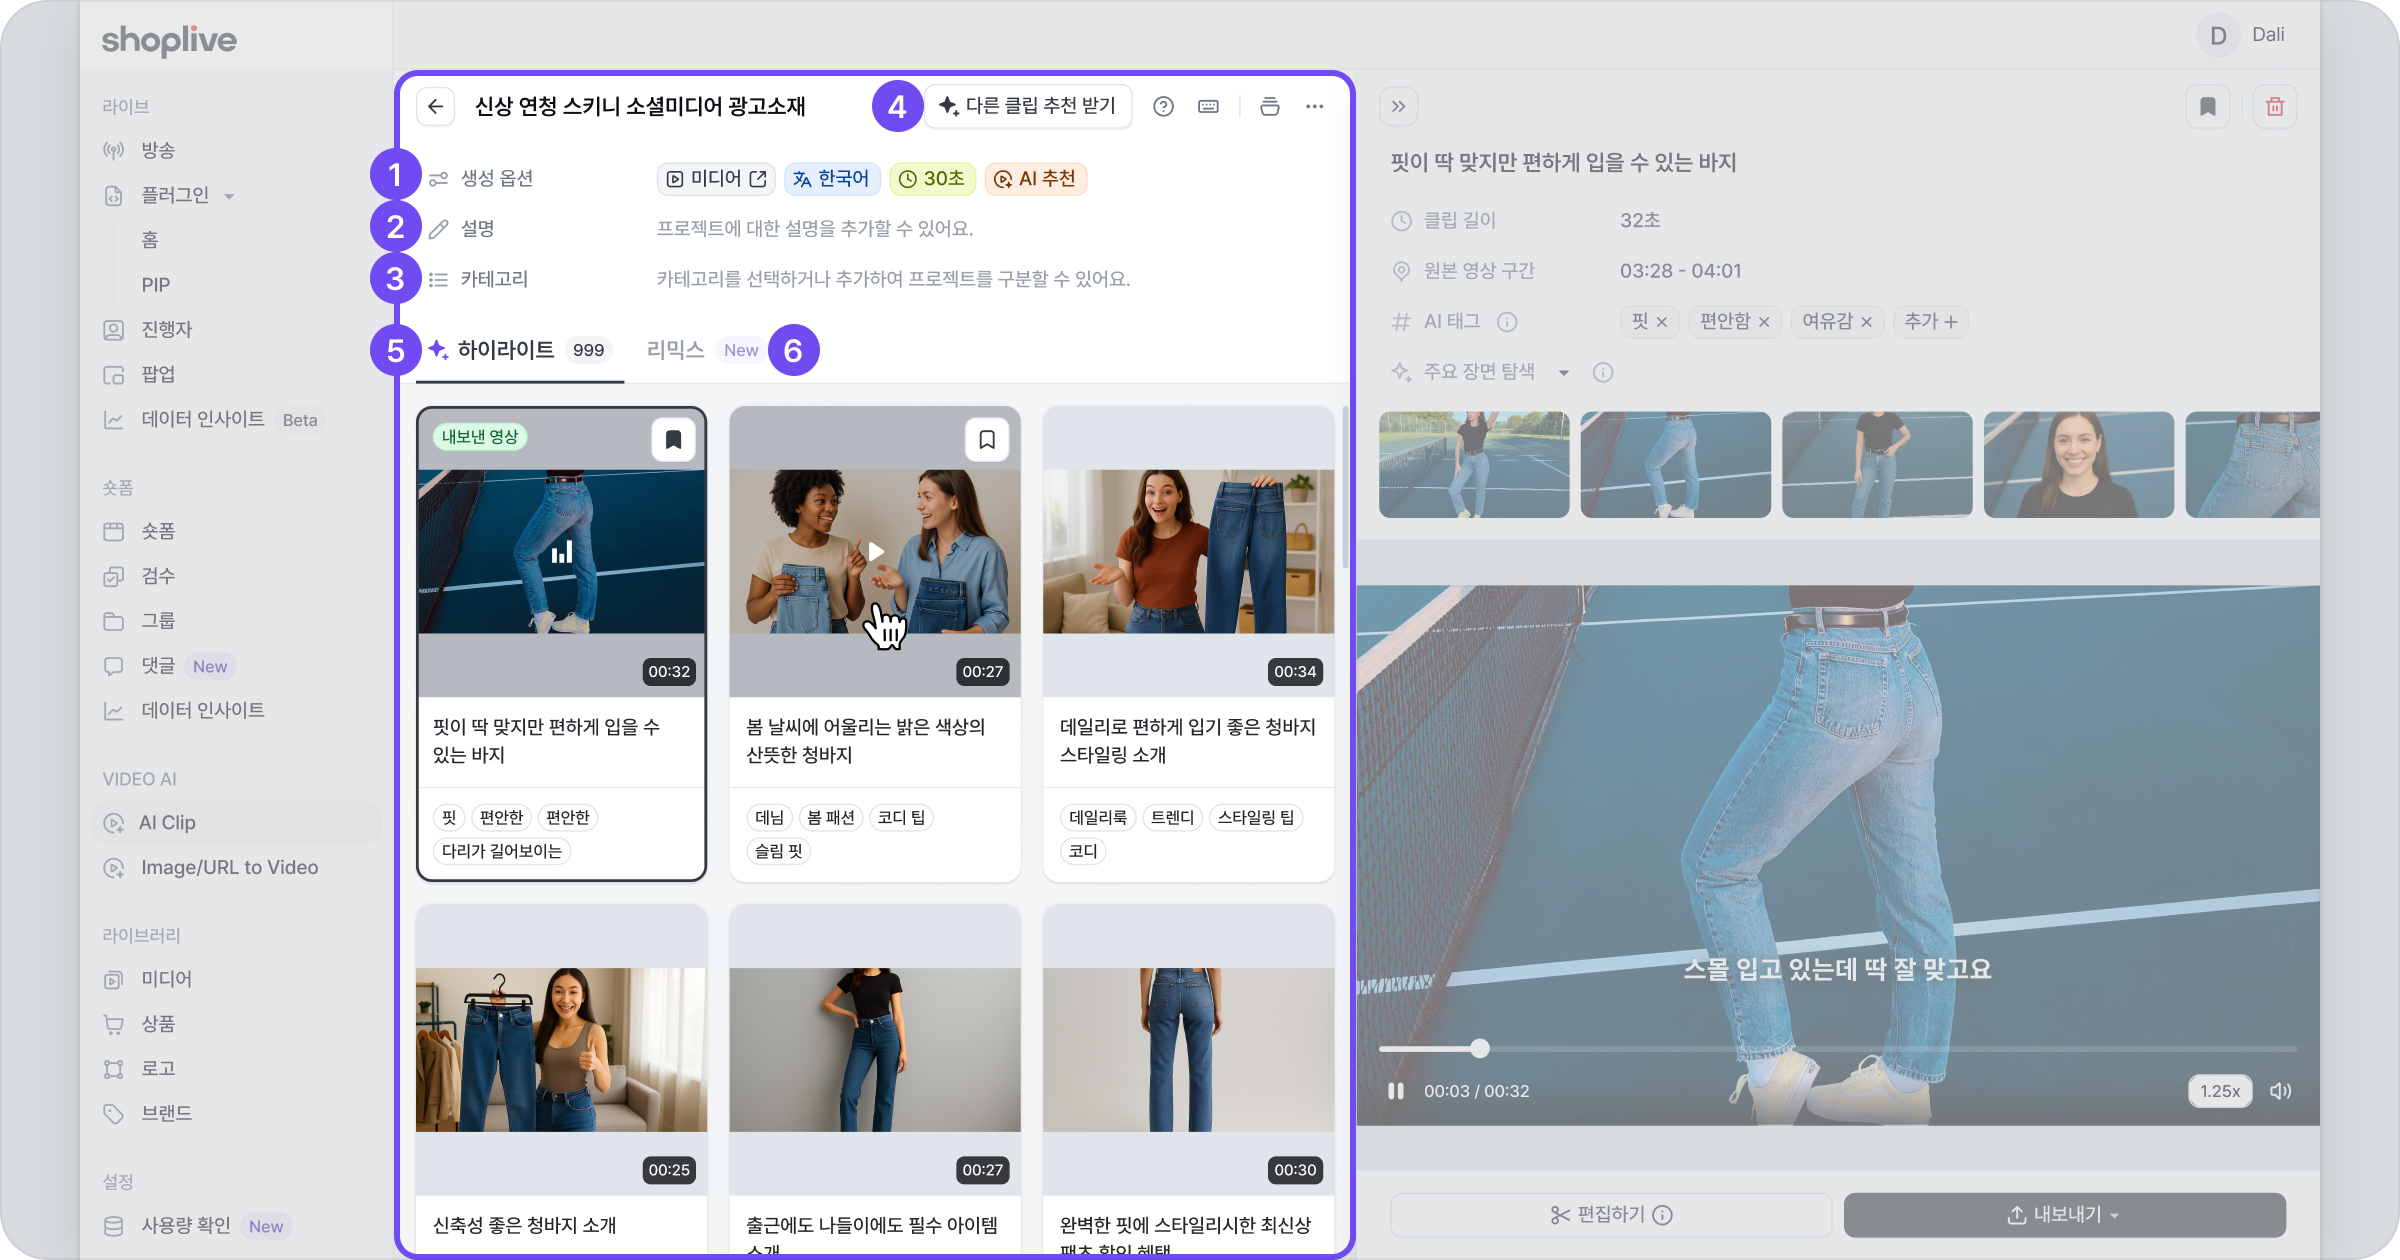Bookmark the clip in the detail panel
This screenshot has height=1260, width=2400.
(2208, 106)
